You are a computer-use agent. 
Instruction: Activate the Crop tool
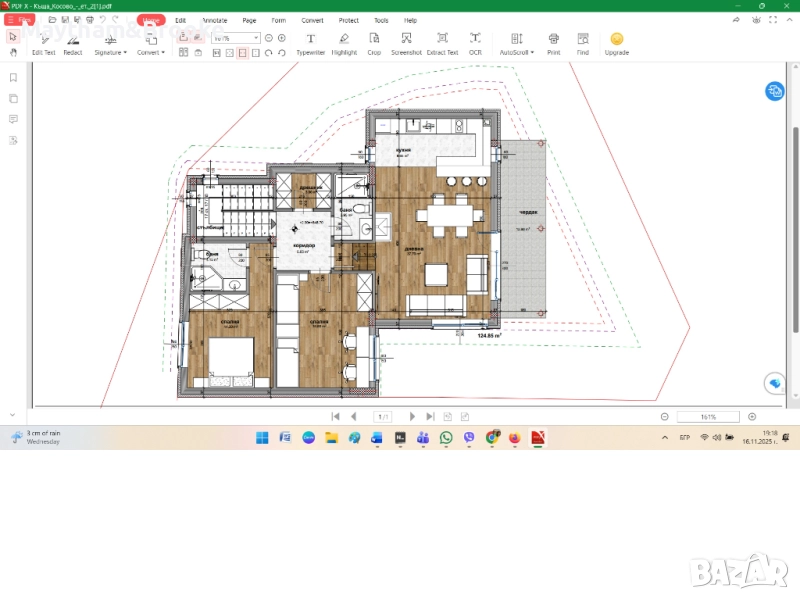(x=374, y=42)
